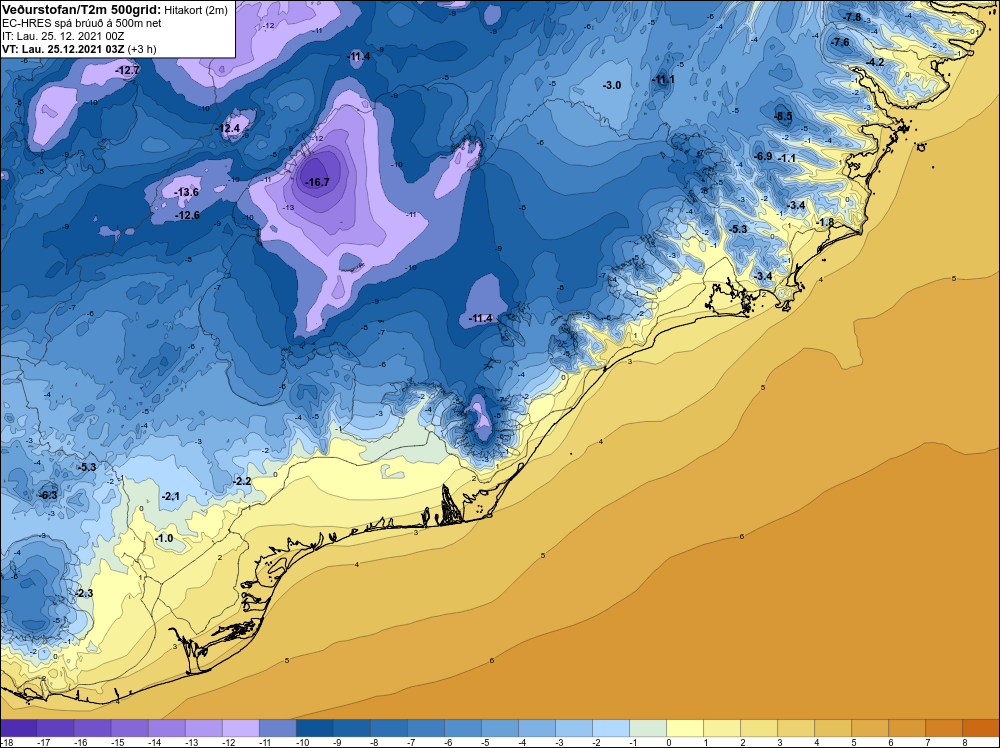1000x748 pixels.
Task: Click the -14 legend scale number
Action: (154, 742)
